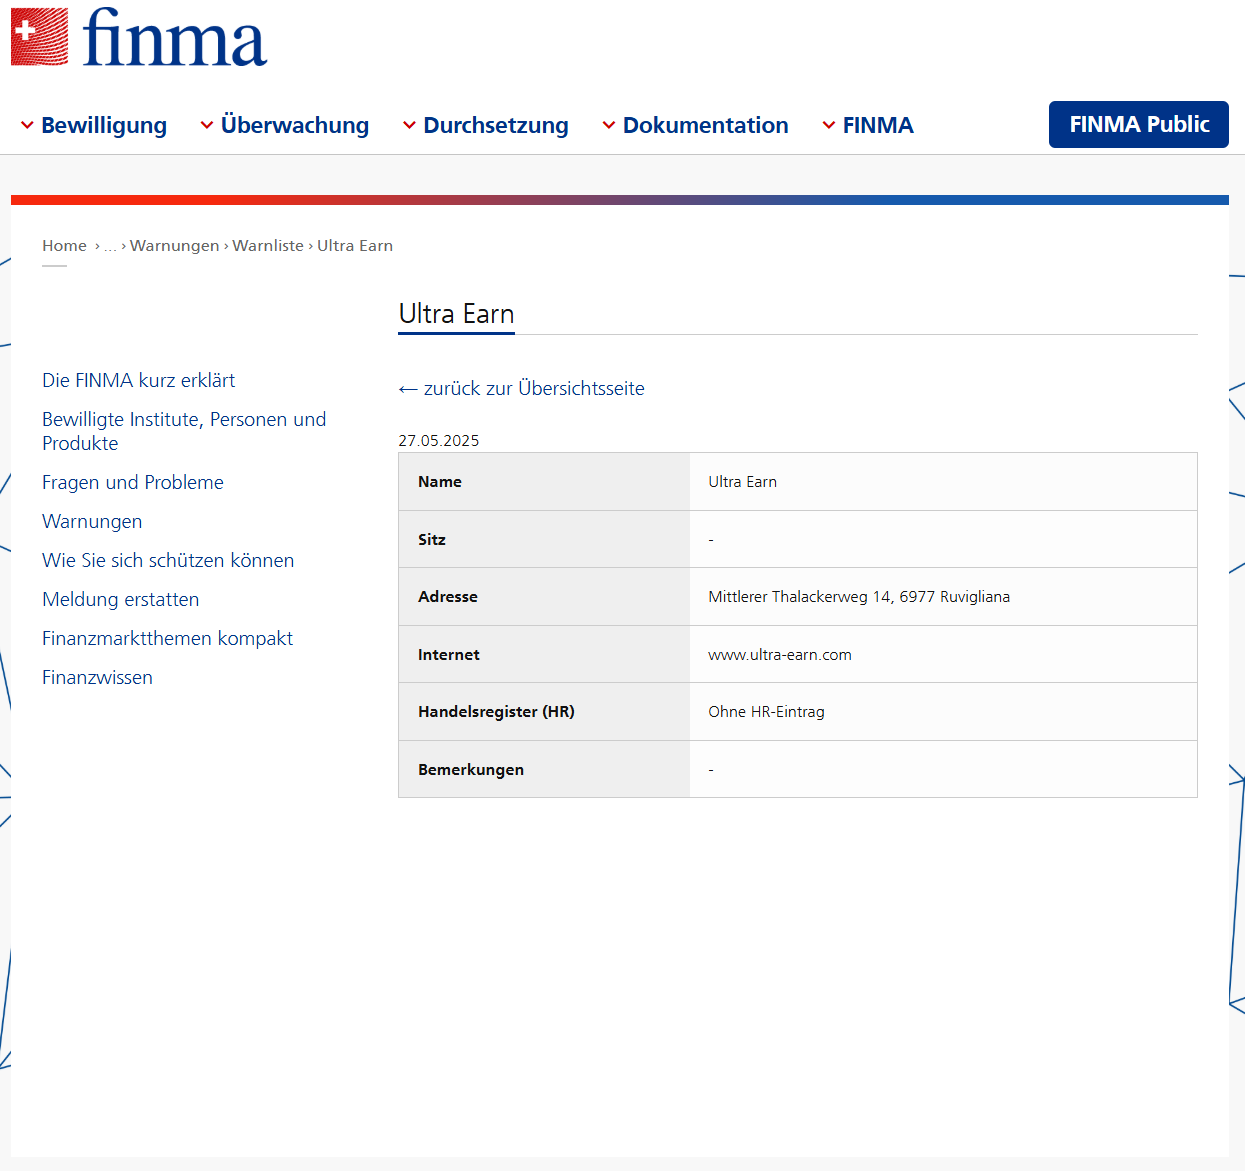Click the Adresse row label
The image size is (1245, 1171).
point(448,597)
